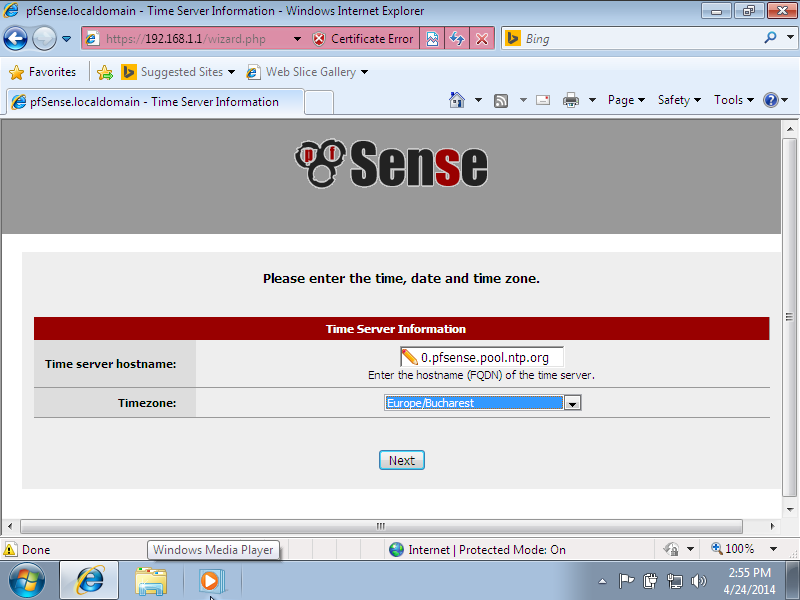Click the Internet Explorer title bar icon
This screenshot has height=600, width=800.
[x=11, y=10]
